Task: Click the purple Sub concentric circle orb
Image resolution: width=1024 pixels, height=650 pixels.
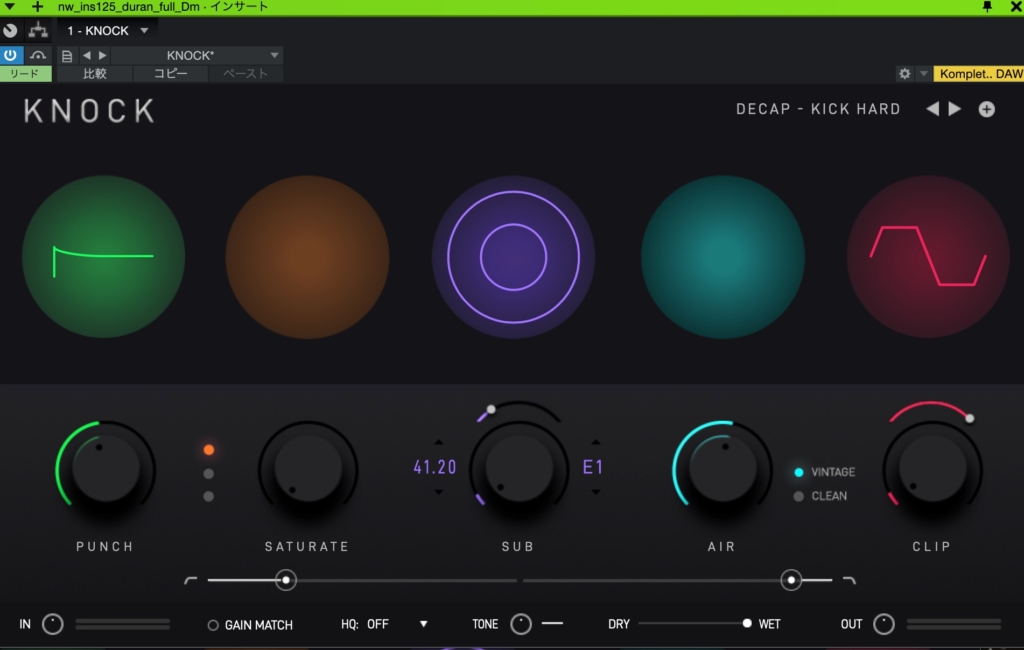Action: 513,257
